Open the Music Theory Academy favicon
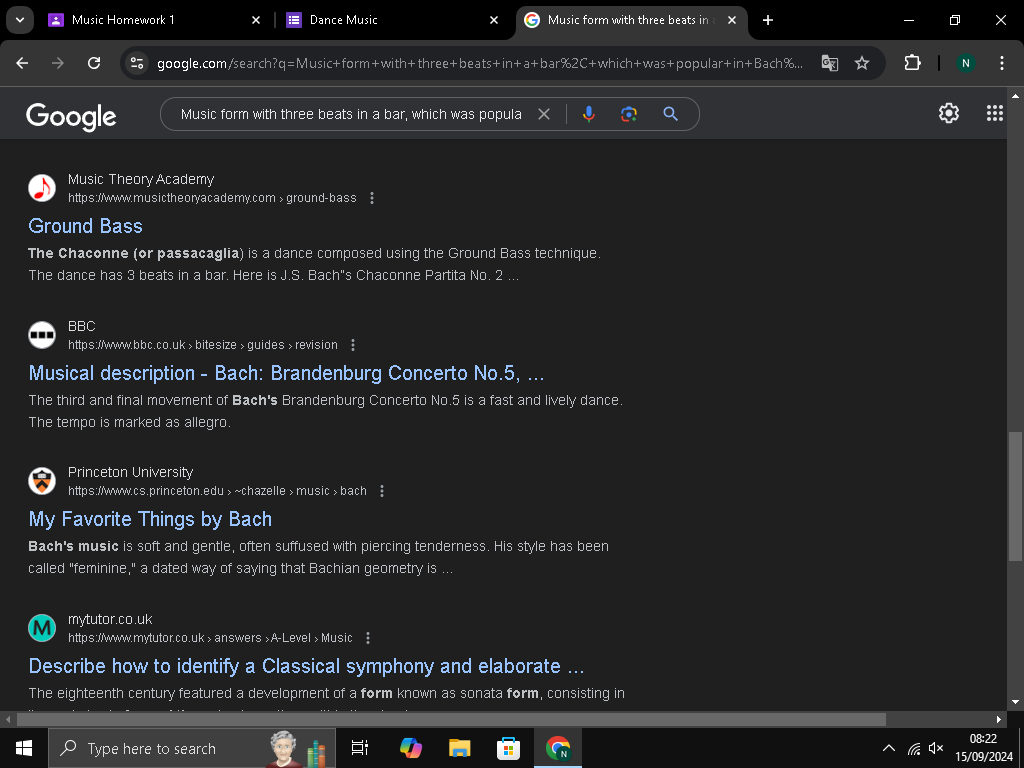Image resolution: width=1024 pixels, height=768 pixels. tap(42, 188)
